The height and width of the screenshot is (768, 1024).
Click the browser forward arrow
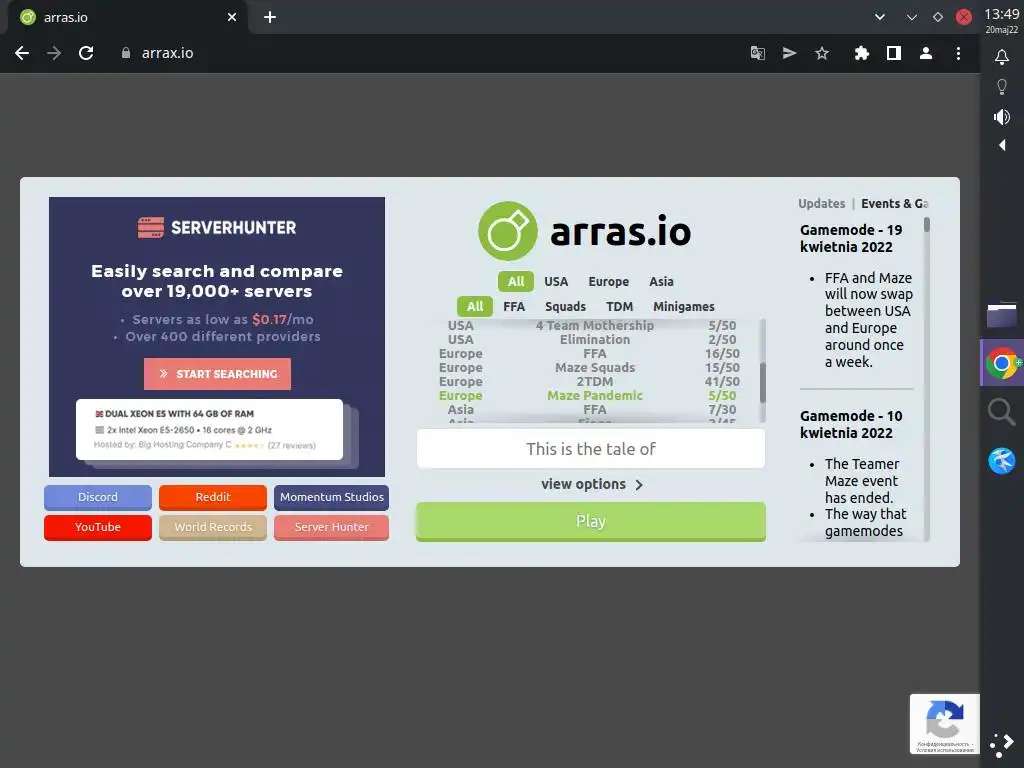pos(54,53)
